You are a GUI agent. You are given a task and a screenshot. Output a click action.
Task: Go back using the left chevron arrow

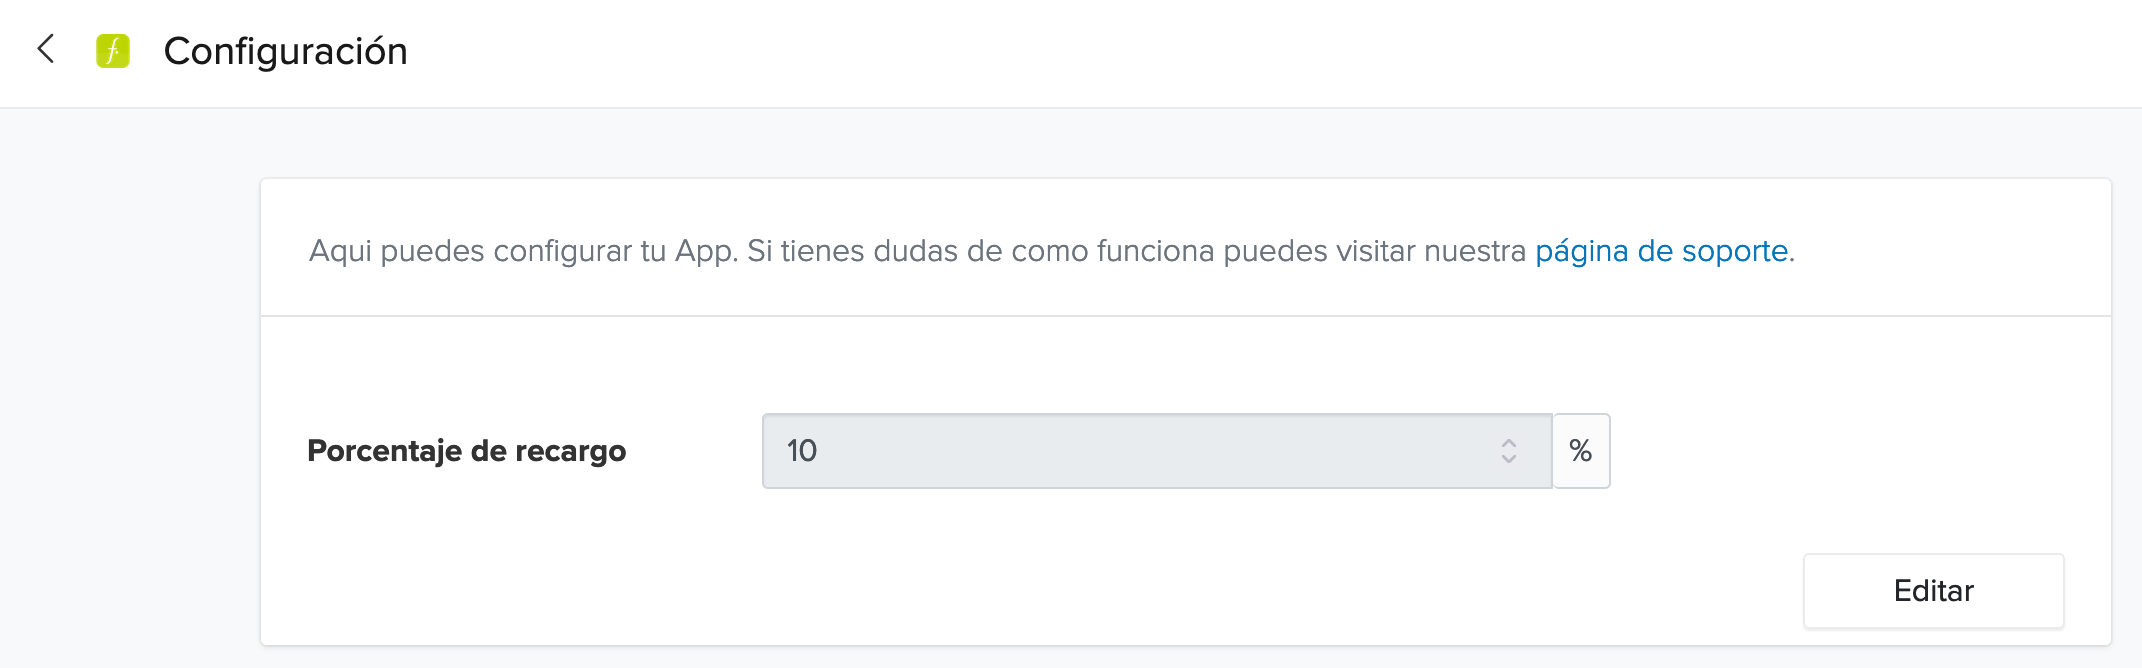(x=45, y=49)
